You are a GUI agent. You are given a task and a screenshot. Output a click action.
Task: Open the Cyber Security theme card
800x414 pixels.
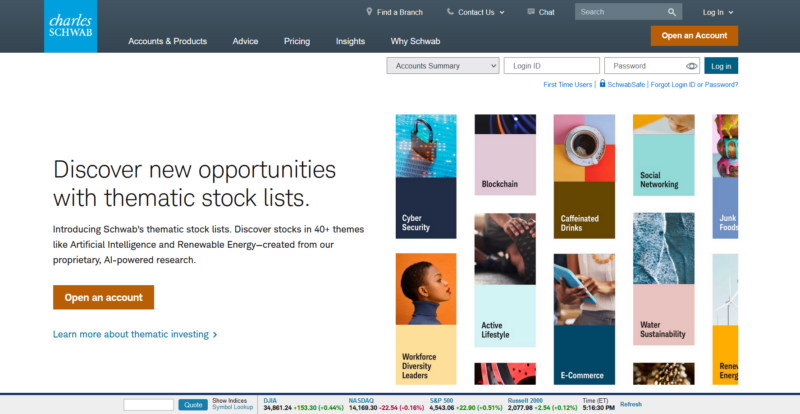pyautogui.click(x=426, y=177)
